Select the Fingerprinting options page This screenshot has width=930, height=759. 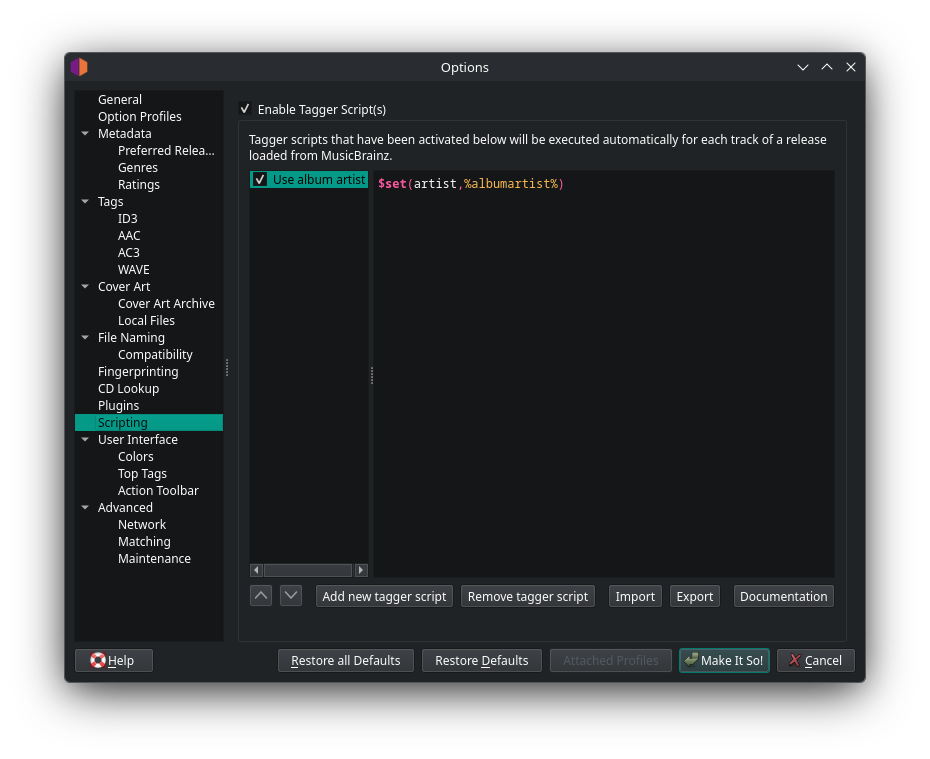(x=138, y=372)
